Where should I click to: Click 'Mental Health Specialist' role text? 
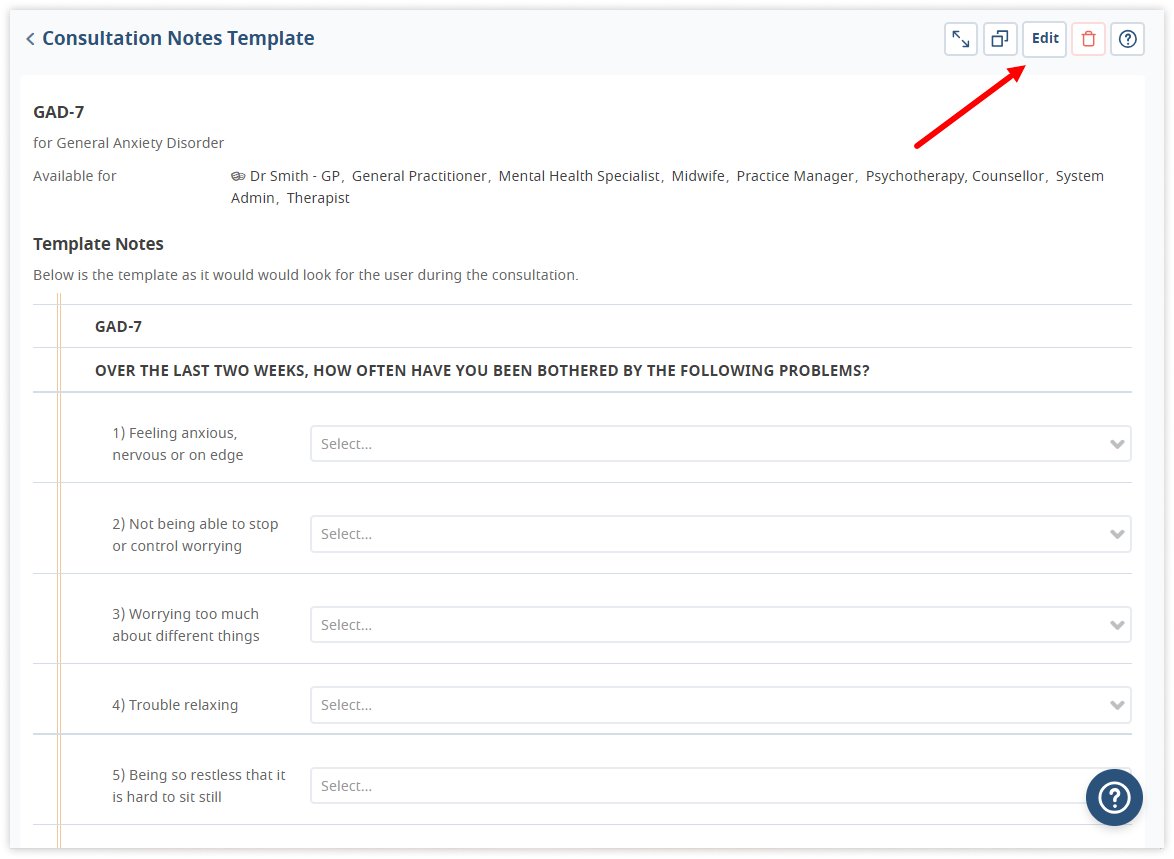pos(579,176)
